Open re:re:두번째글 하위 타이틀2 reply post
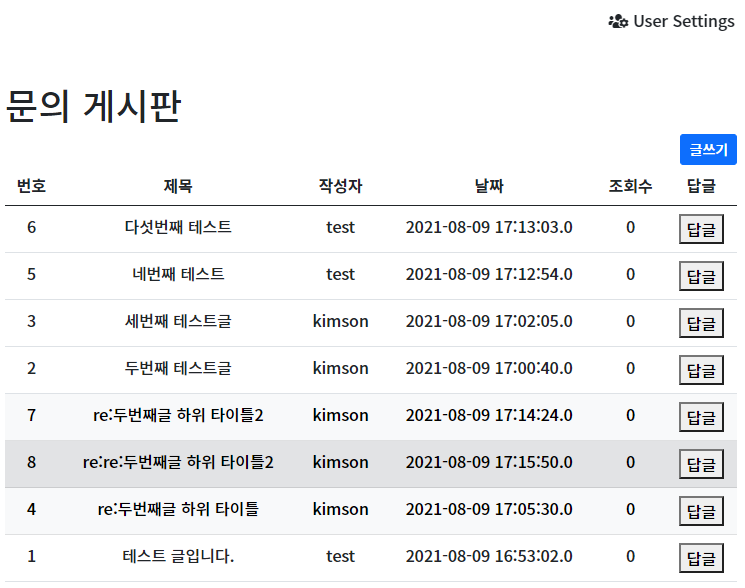The height and width of the screenshot is (588, 745). (x=178, y=462)
